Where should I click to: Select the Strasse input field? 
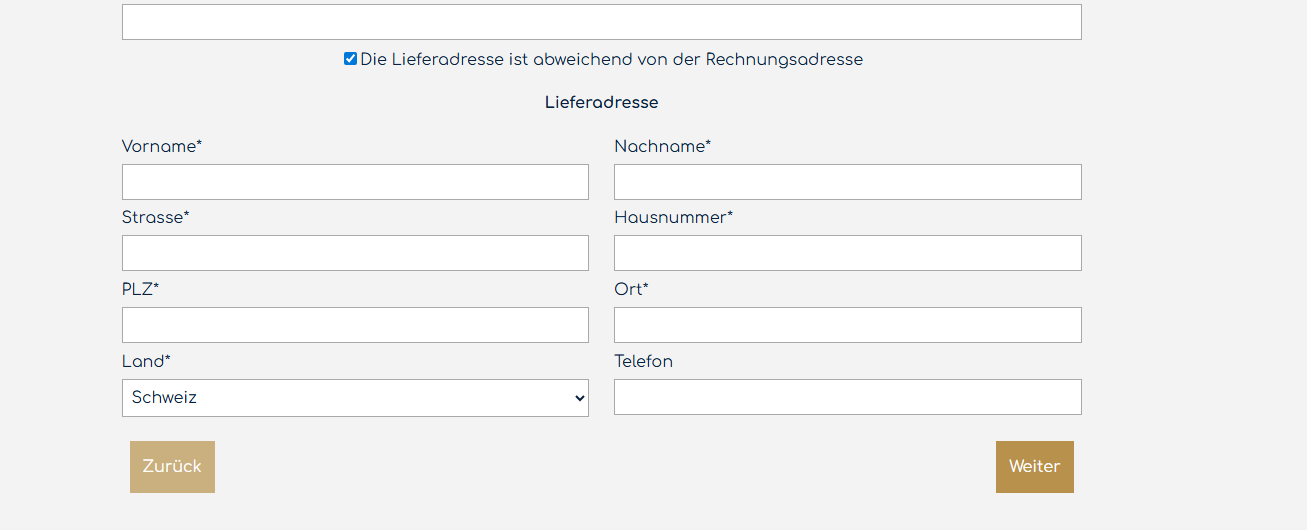coord(355,253)
